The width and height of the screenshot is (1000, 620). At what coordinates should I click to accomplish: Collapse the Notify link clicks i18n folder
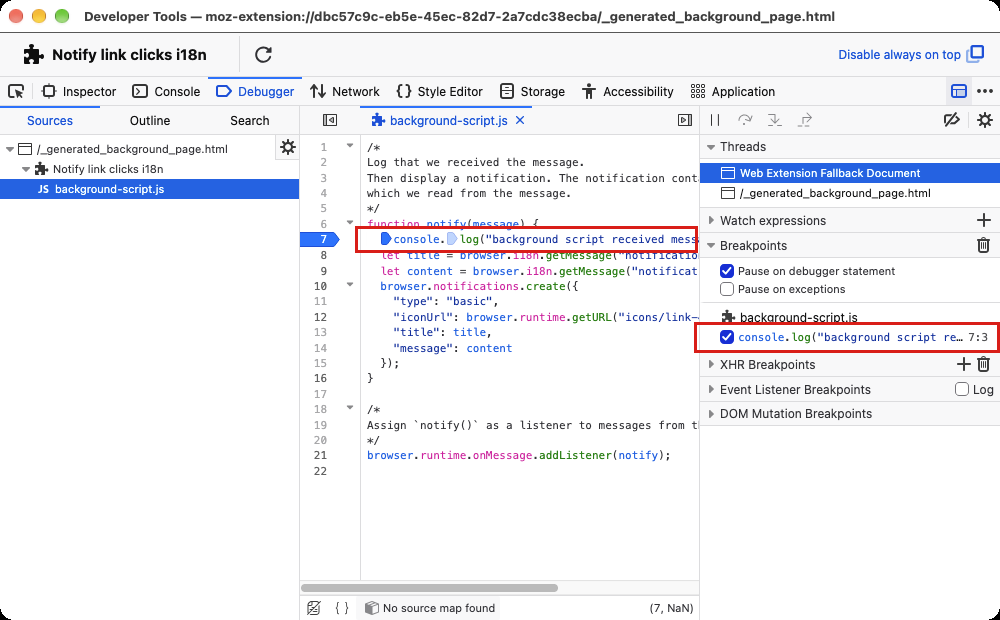pyautogui.click(x=26, y=169)
